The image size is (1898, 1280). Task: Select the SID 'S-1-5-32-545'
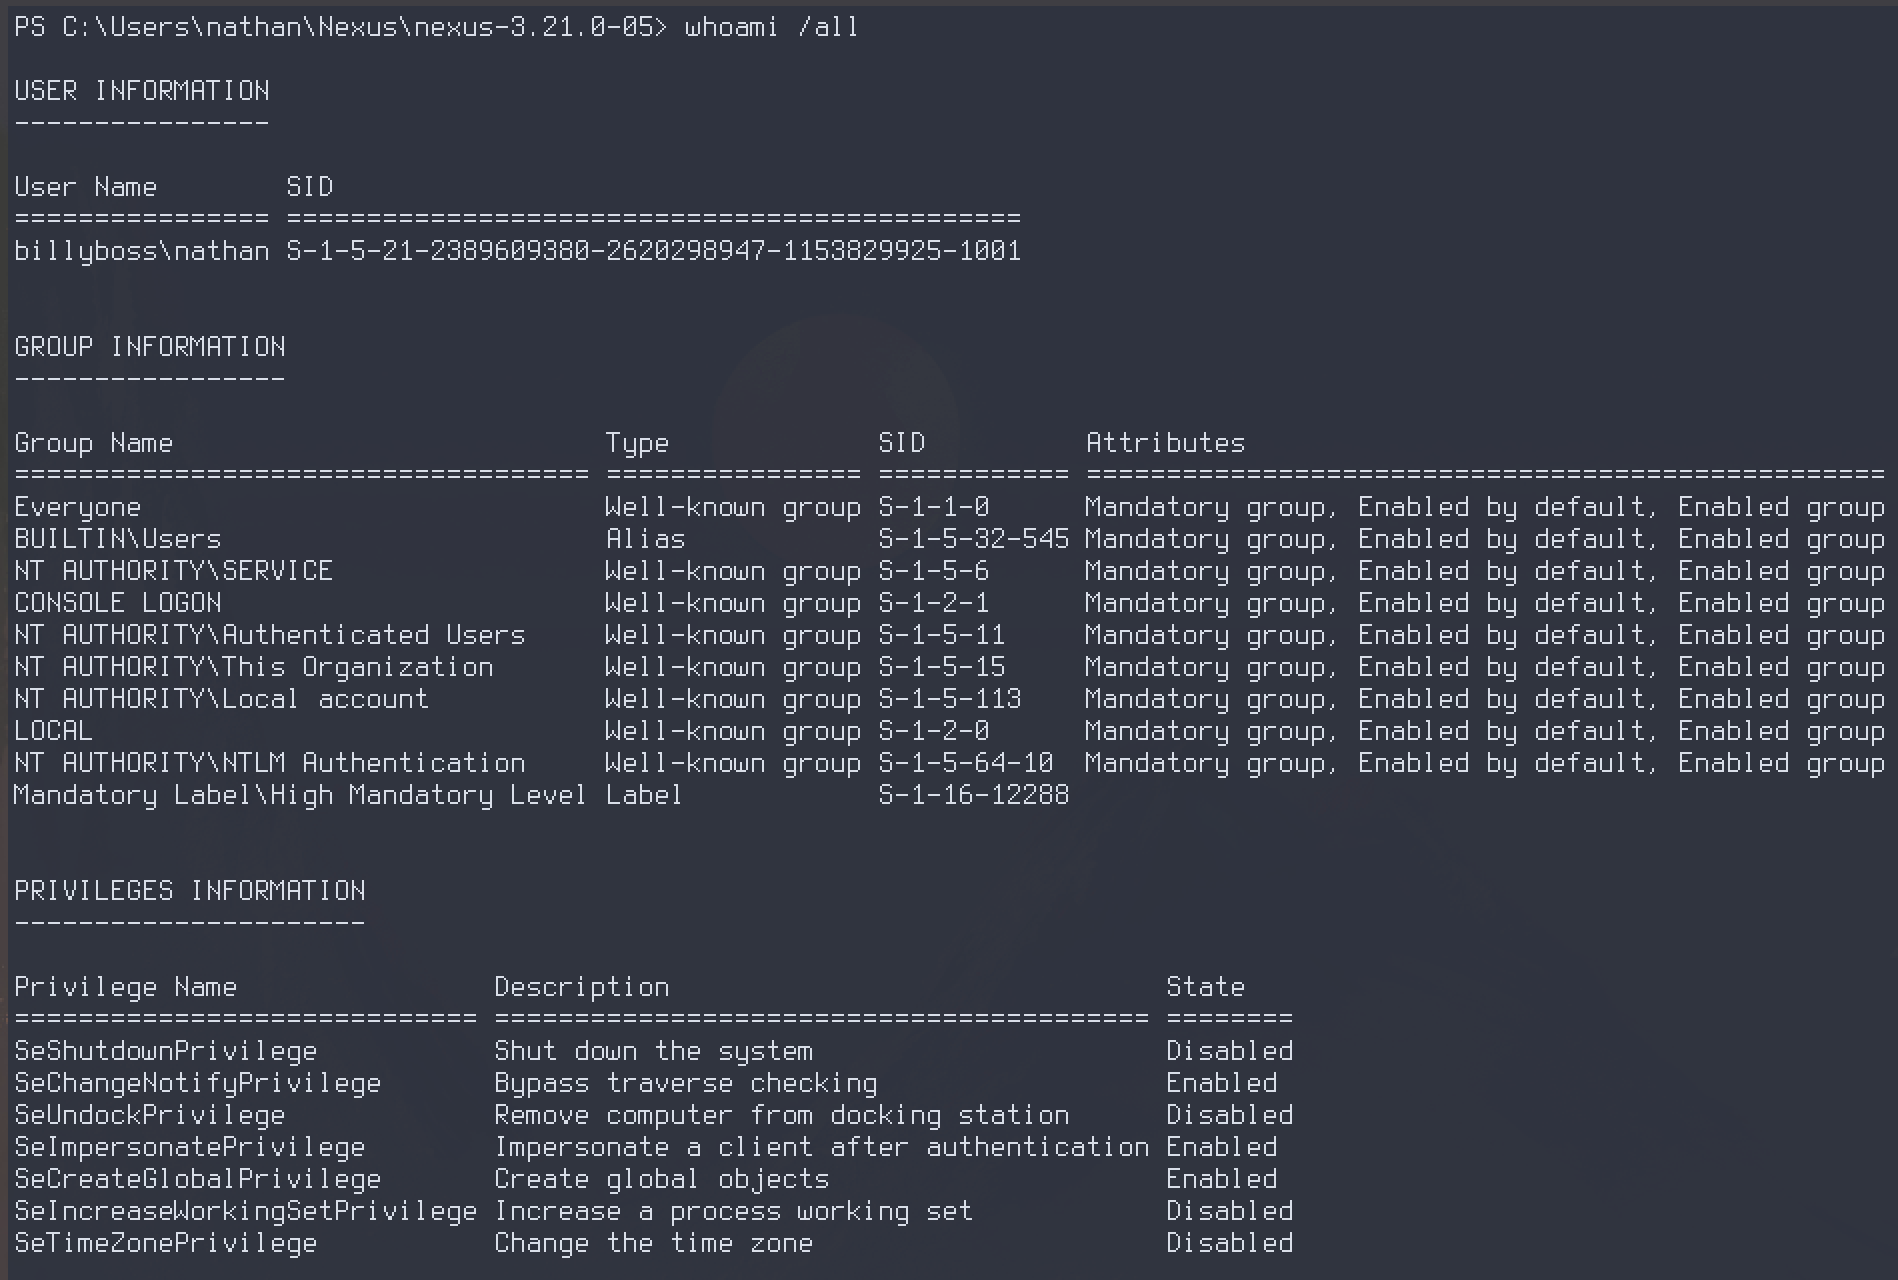[974, 539]
